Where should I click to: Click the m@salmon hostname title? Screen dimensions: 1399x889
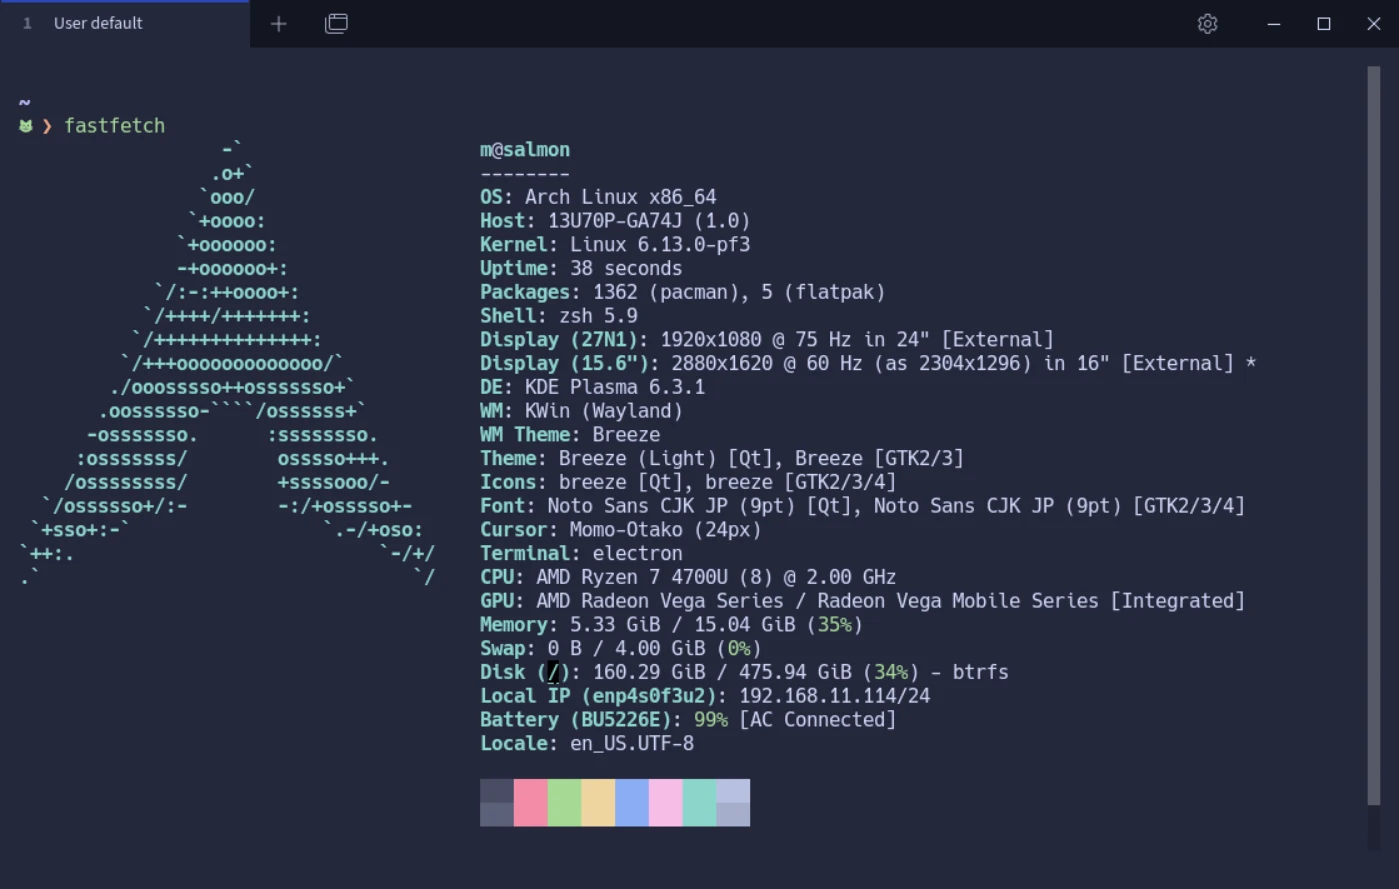point(525,150)
